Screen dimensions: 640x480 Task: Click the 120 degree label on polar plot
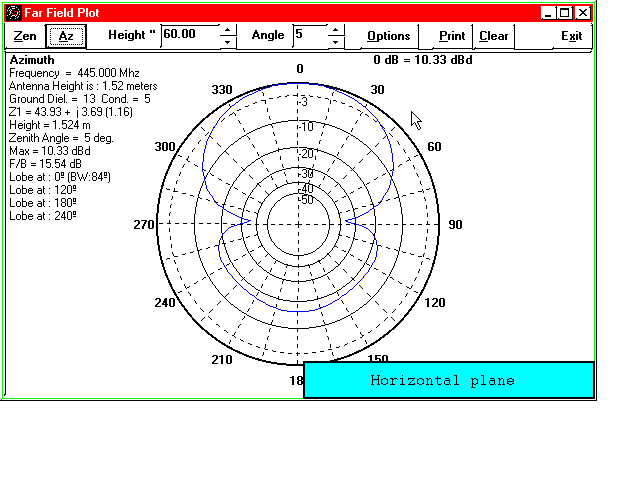[435, 303]
